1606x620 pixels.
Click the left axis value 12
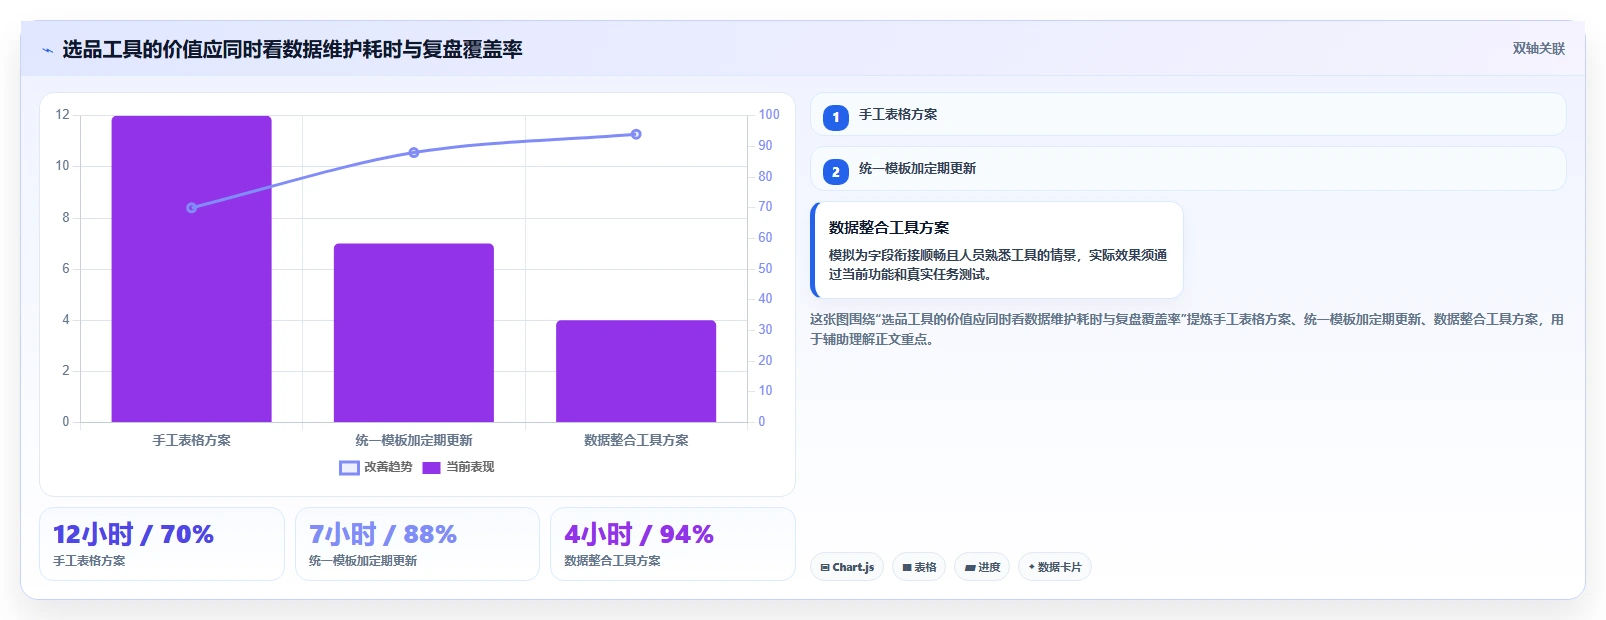(63, 115)
